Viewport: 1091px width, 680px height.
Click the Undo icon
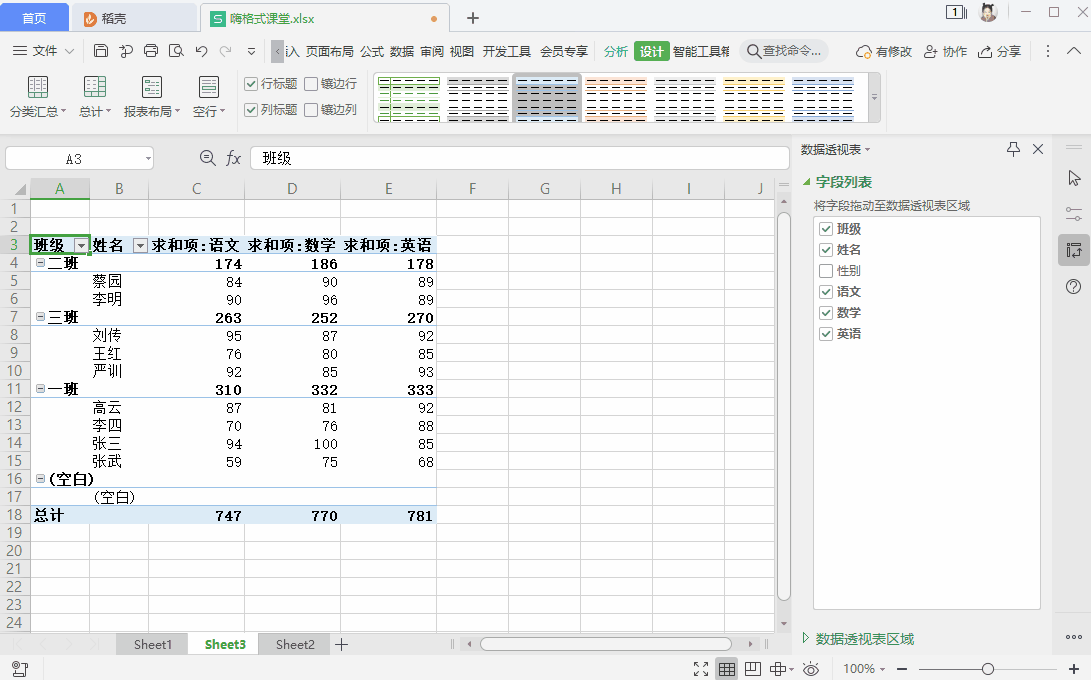click(x=200, y=50)
